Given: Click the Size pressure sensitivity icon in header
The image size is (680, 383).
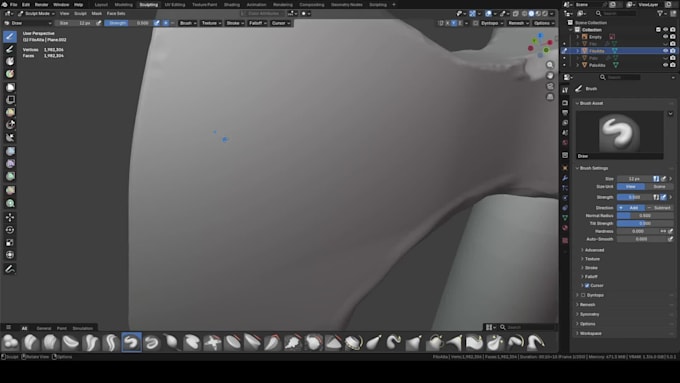Looking at the screenshot, I should pyautogui.click(x=99, y=23).
